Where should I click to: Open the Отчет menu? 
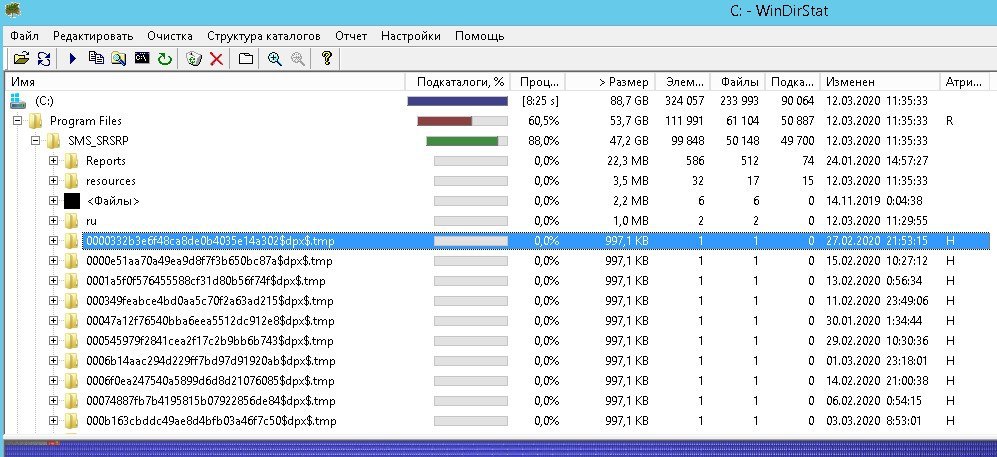click(351, 36)
